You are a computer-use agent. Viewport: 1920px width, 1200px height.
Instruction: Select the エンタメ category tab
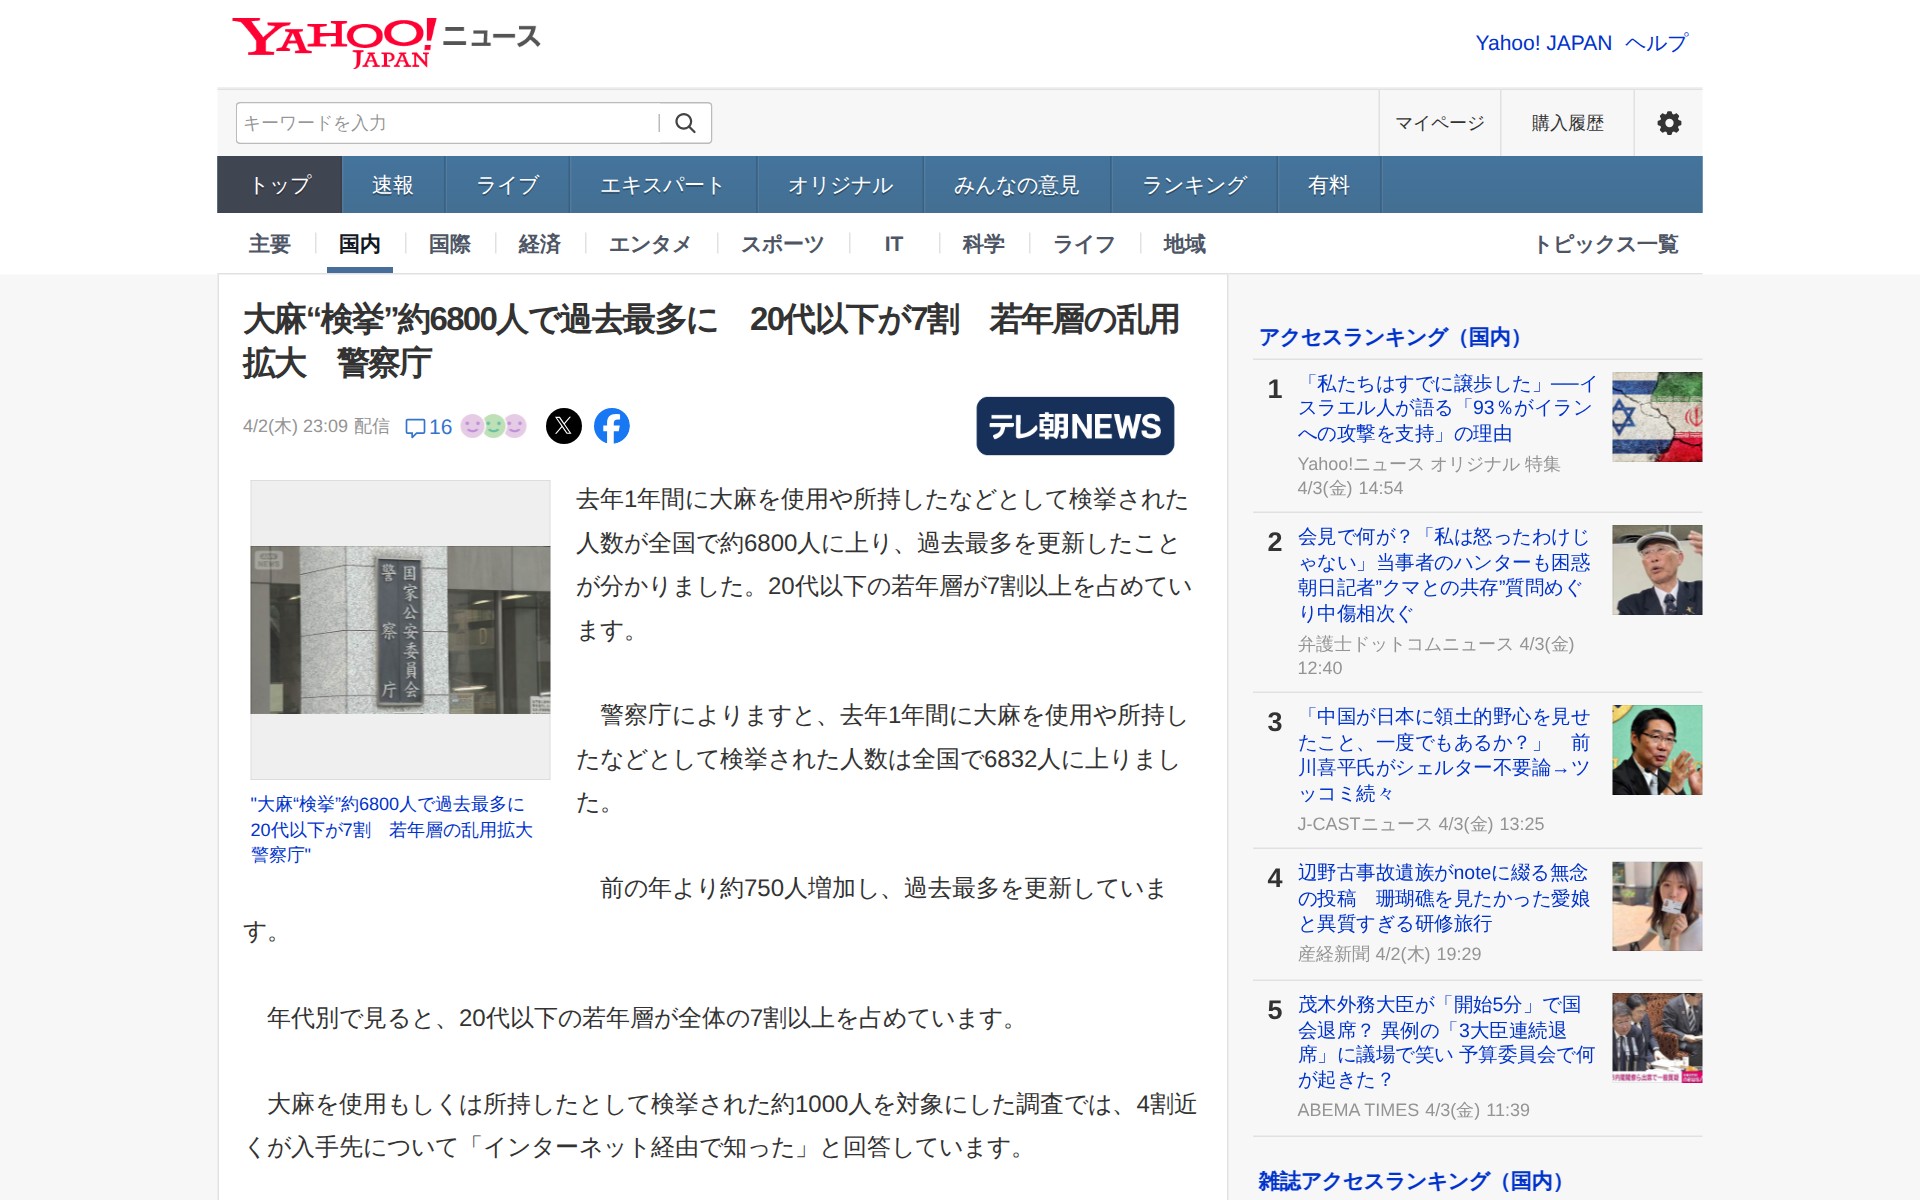(649, 244)
